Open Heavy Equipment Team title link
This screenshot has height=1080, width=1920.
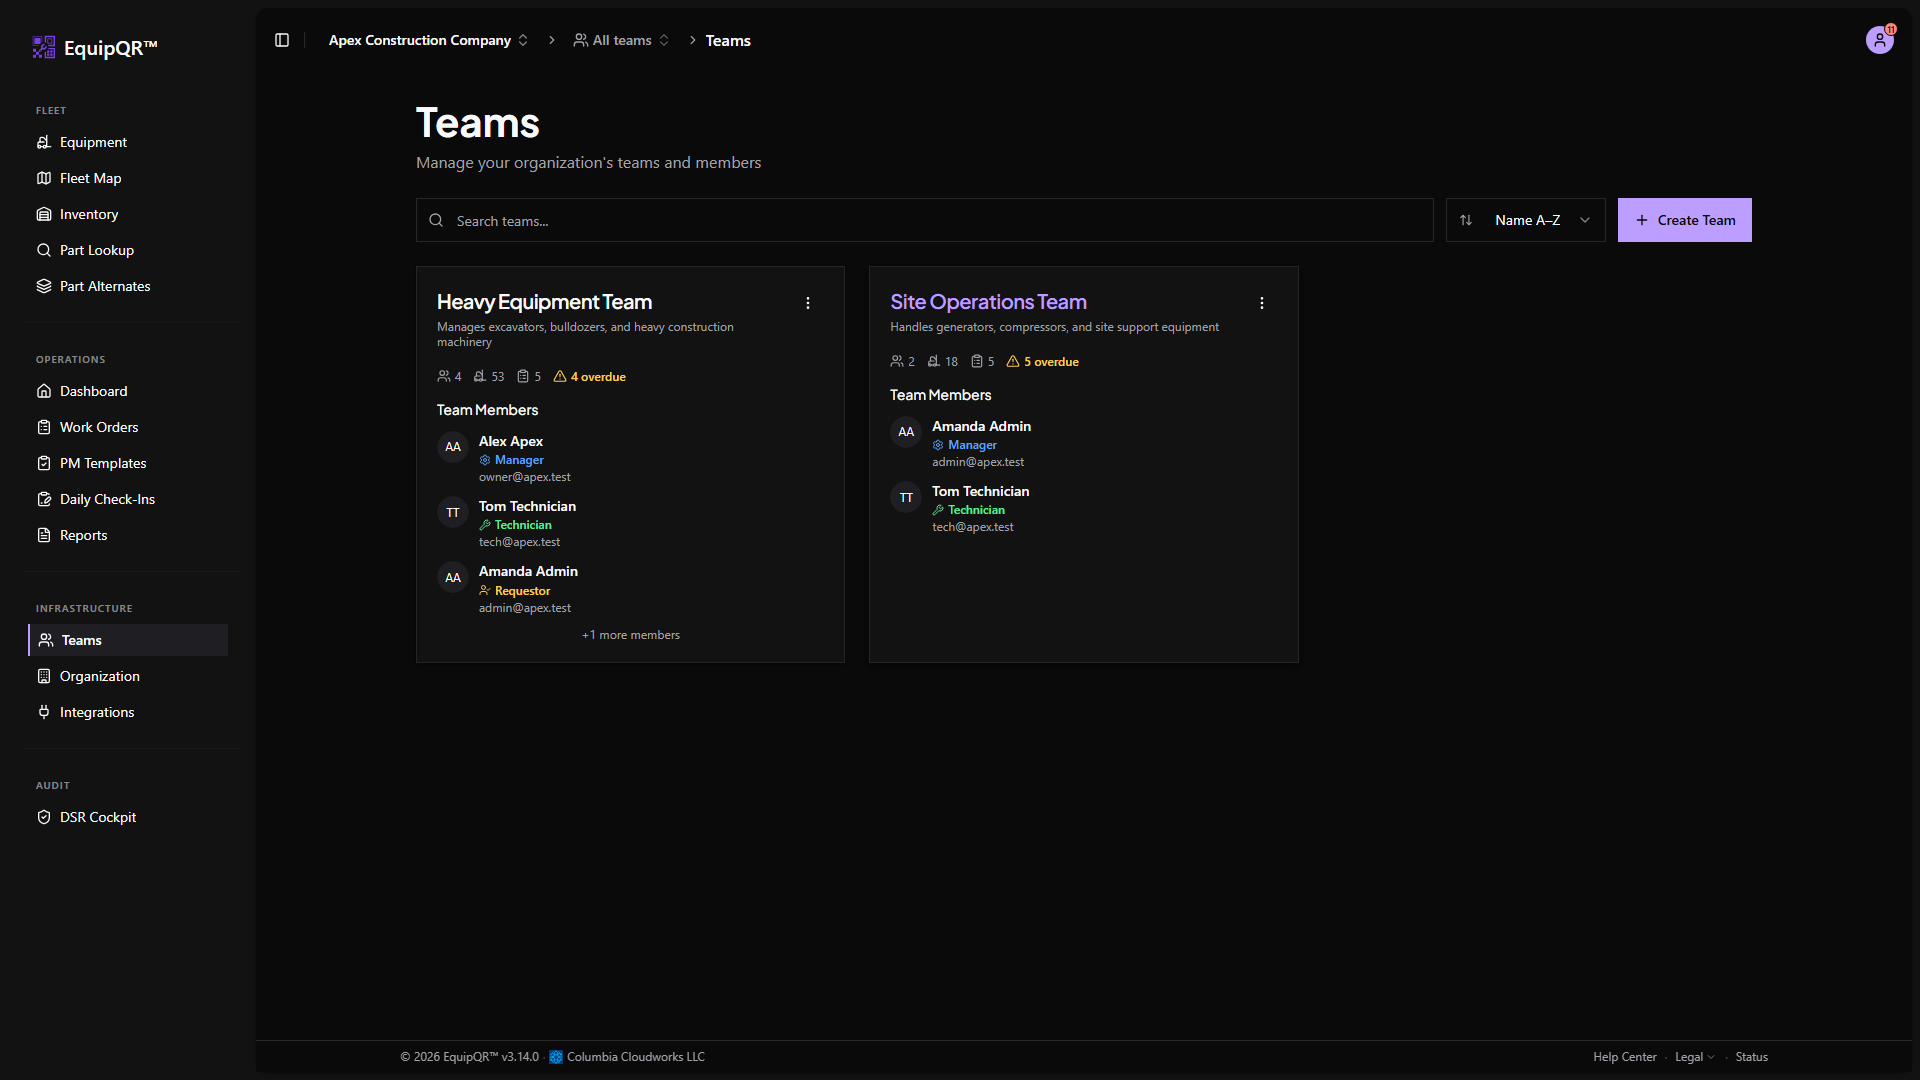pyautogui.click(x=544, y=302)
